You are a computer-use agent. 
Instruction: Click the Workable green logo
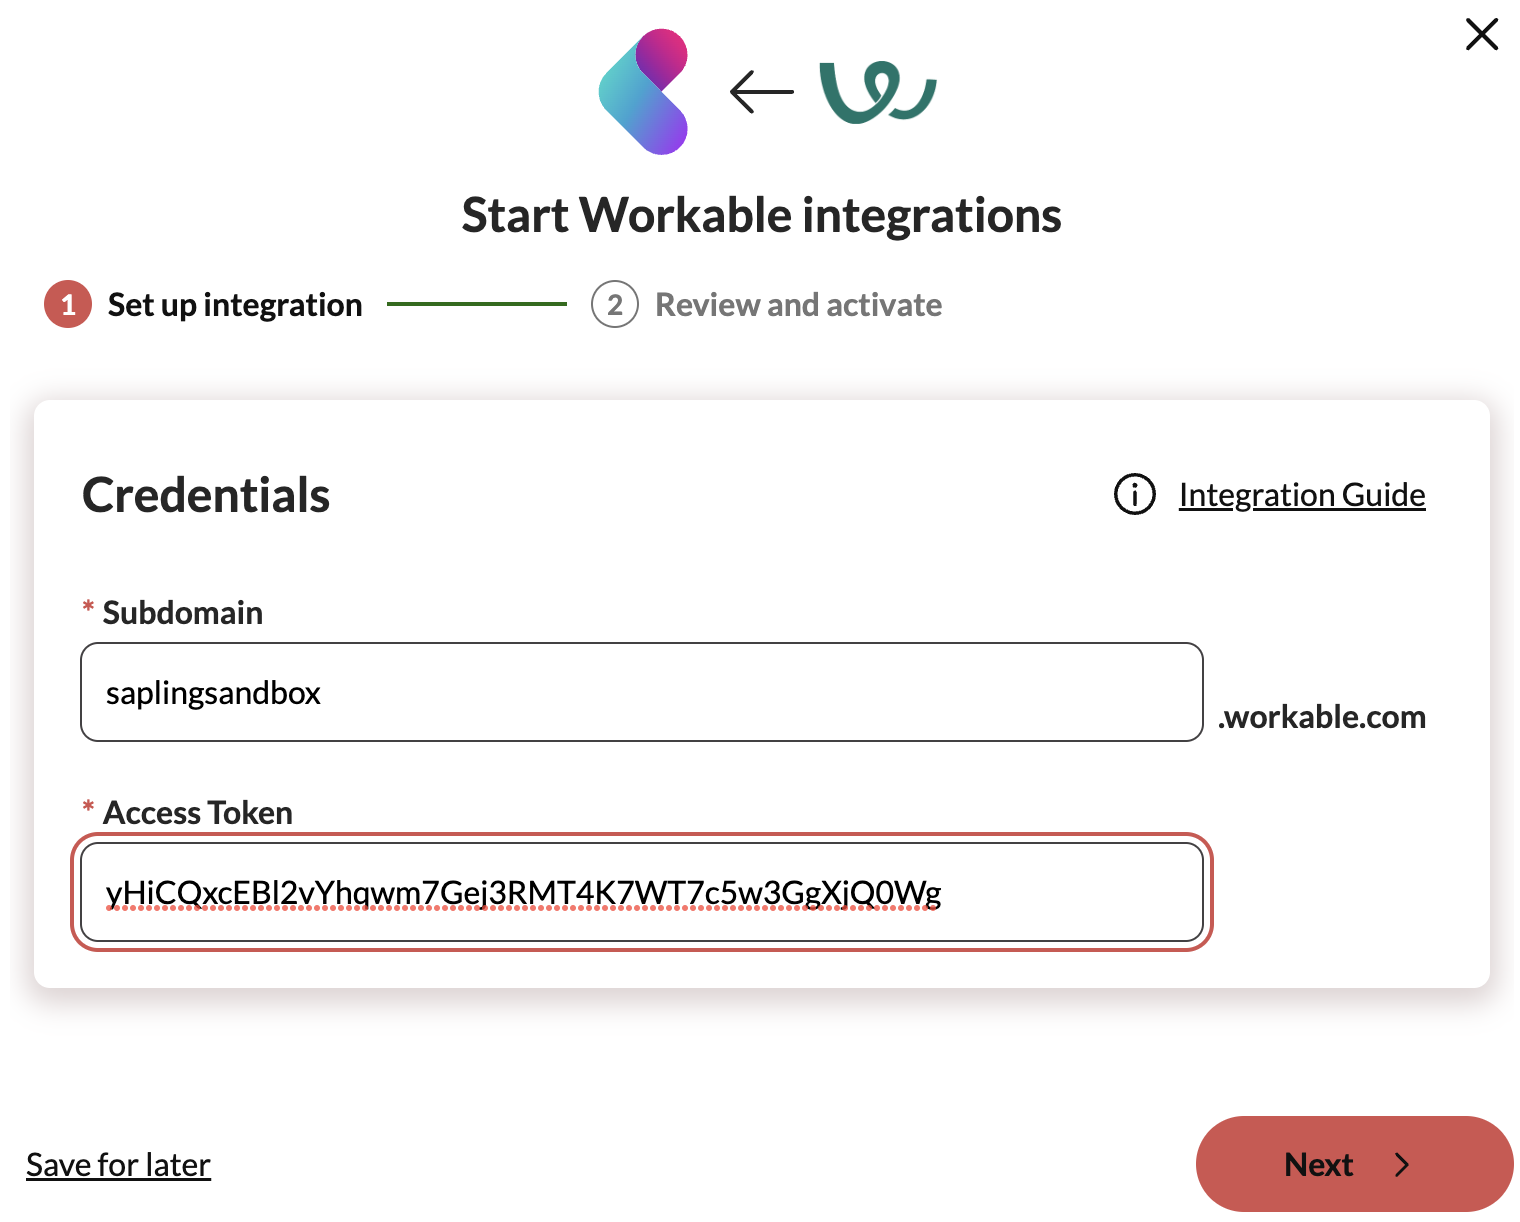point(876,93)
